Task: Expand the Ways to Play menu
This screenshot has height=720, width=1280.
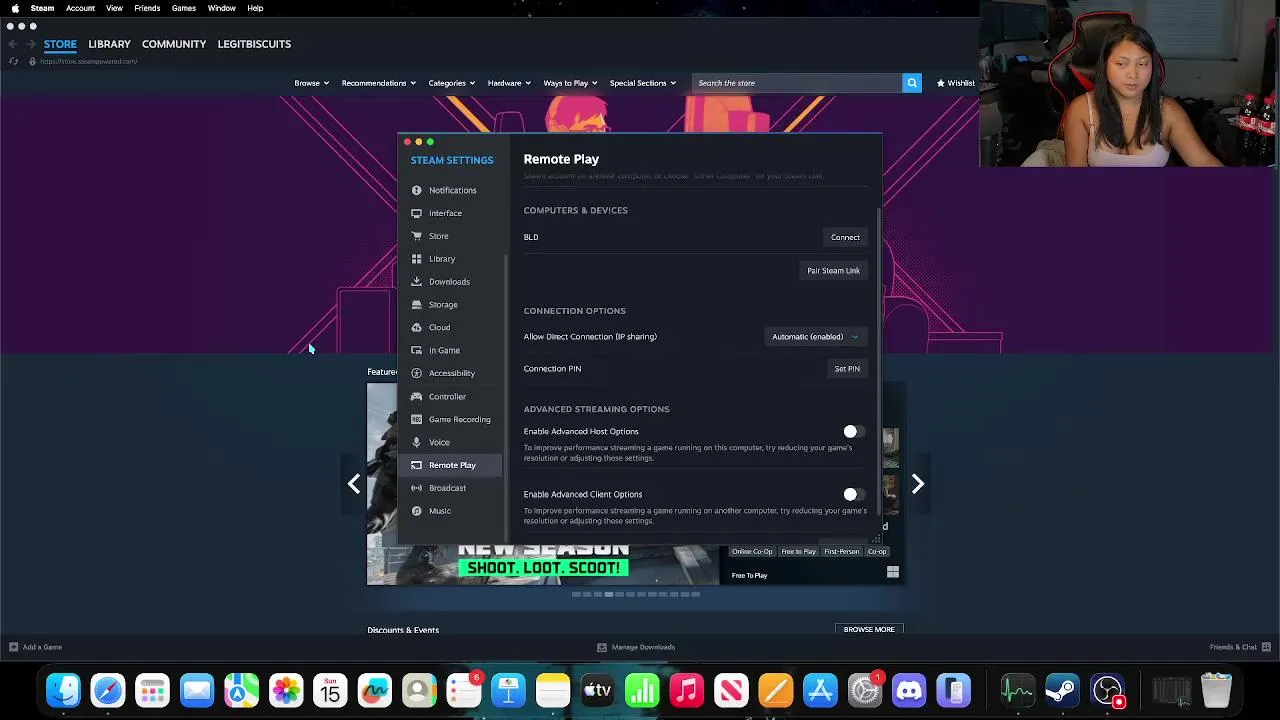Action: (x=570, y=83)
